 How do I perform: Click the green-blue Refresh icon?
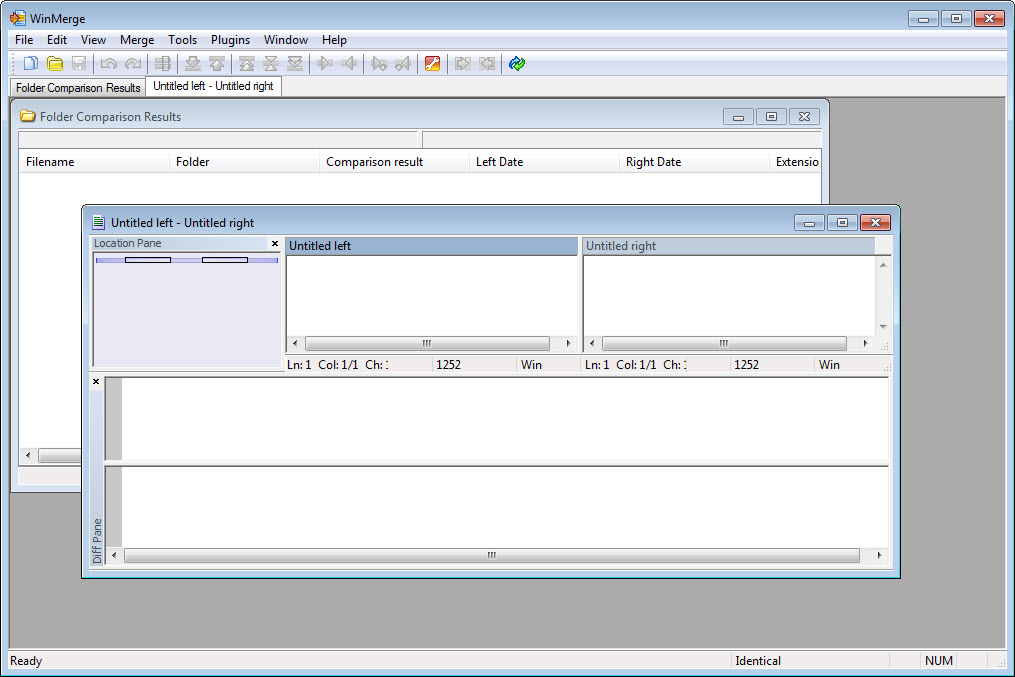pos(517,63)
